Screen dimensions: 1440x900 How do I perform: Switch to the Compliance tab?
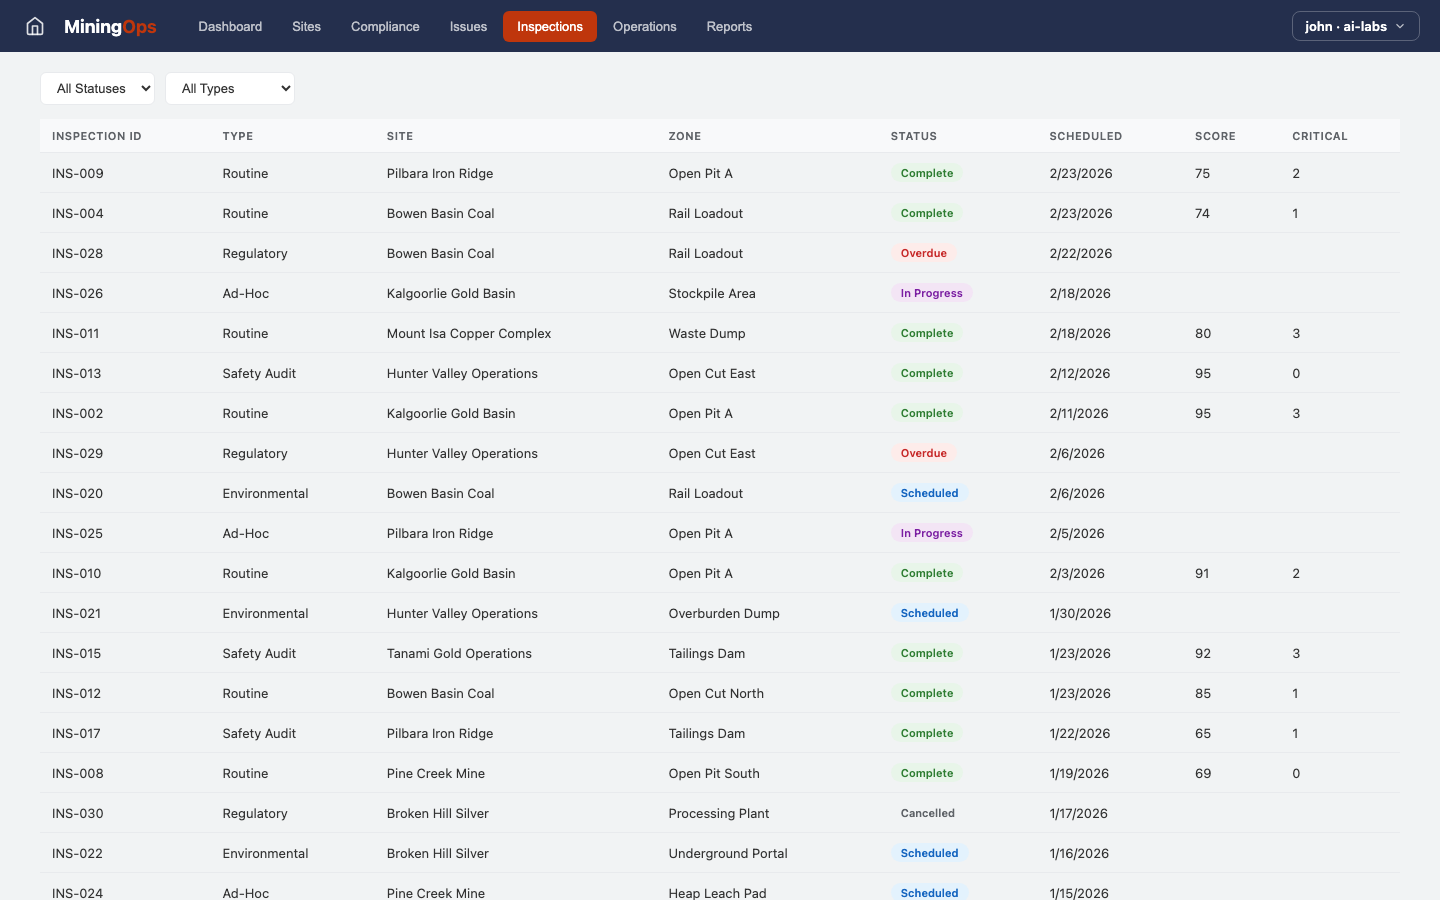[x=385, y=26]
